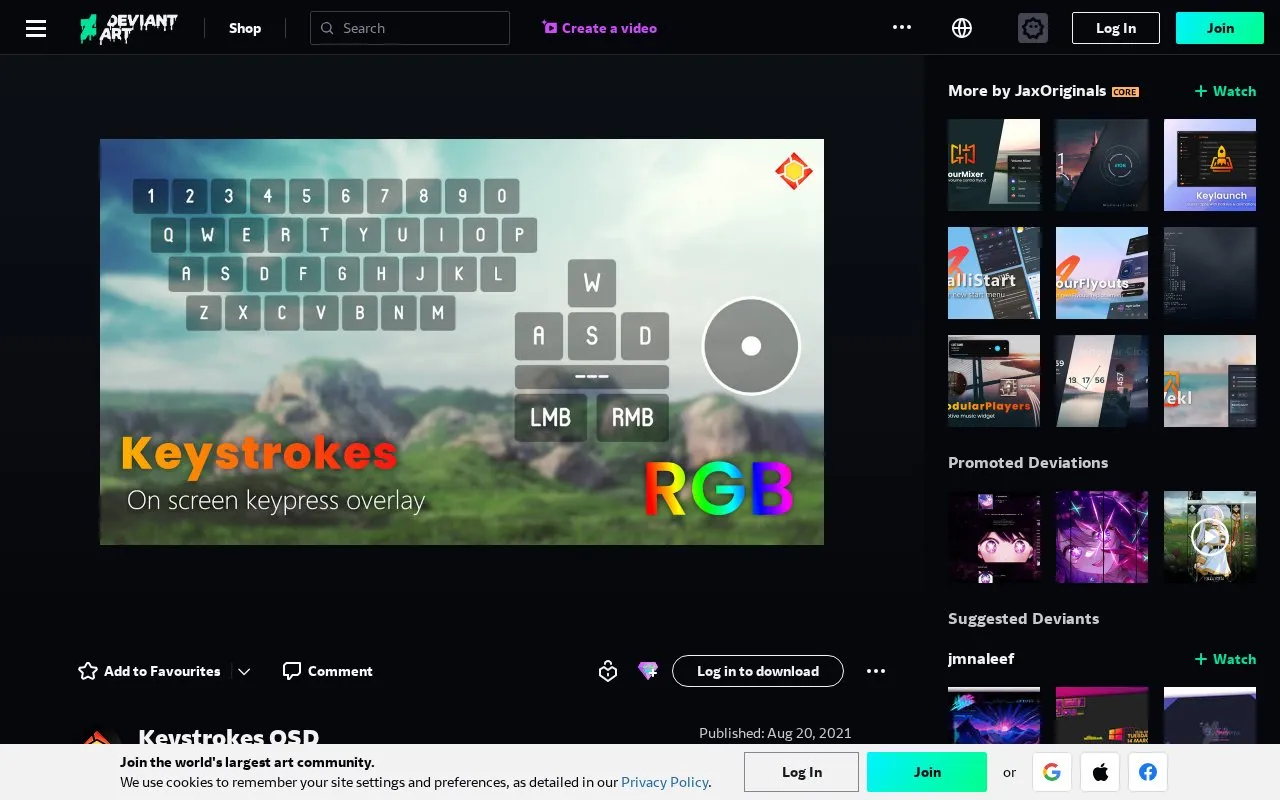Open the Keystrokes overlay artwork image
The image size is (1280, 800).
[462, 342]
